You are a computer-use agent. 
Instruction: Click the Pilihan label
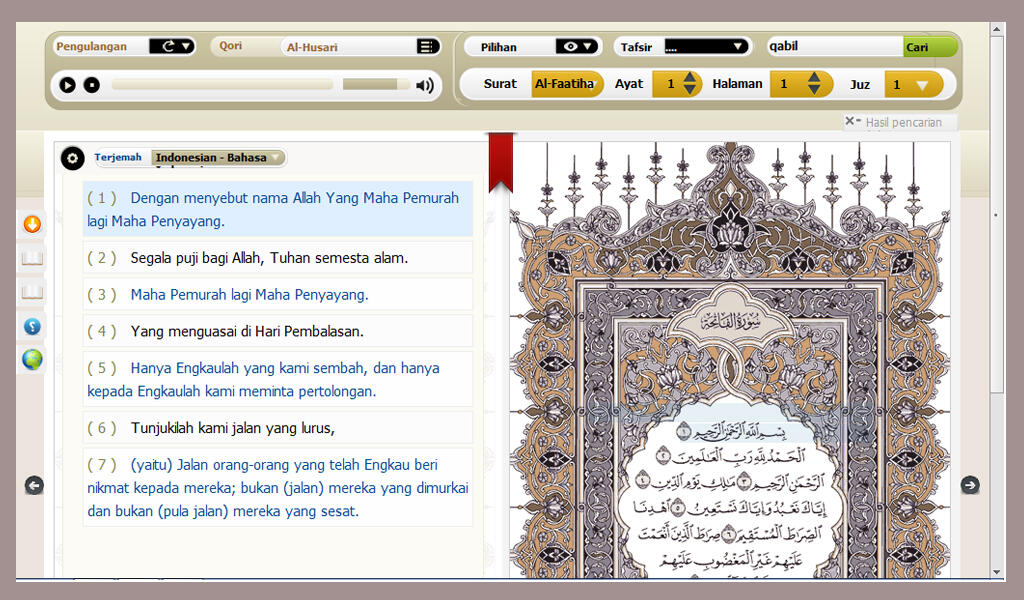pos(498,47)
